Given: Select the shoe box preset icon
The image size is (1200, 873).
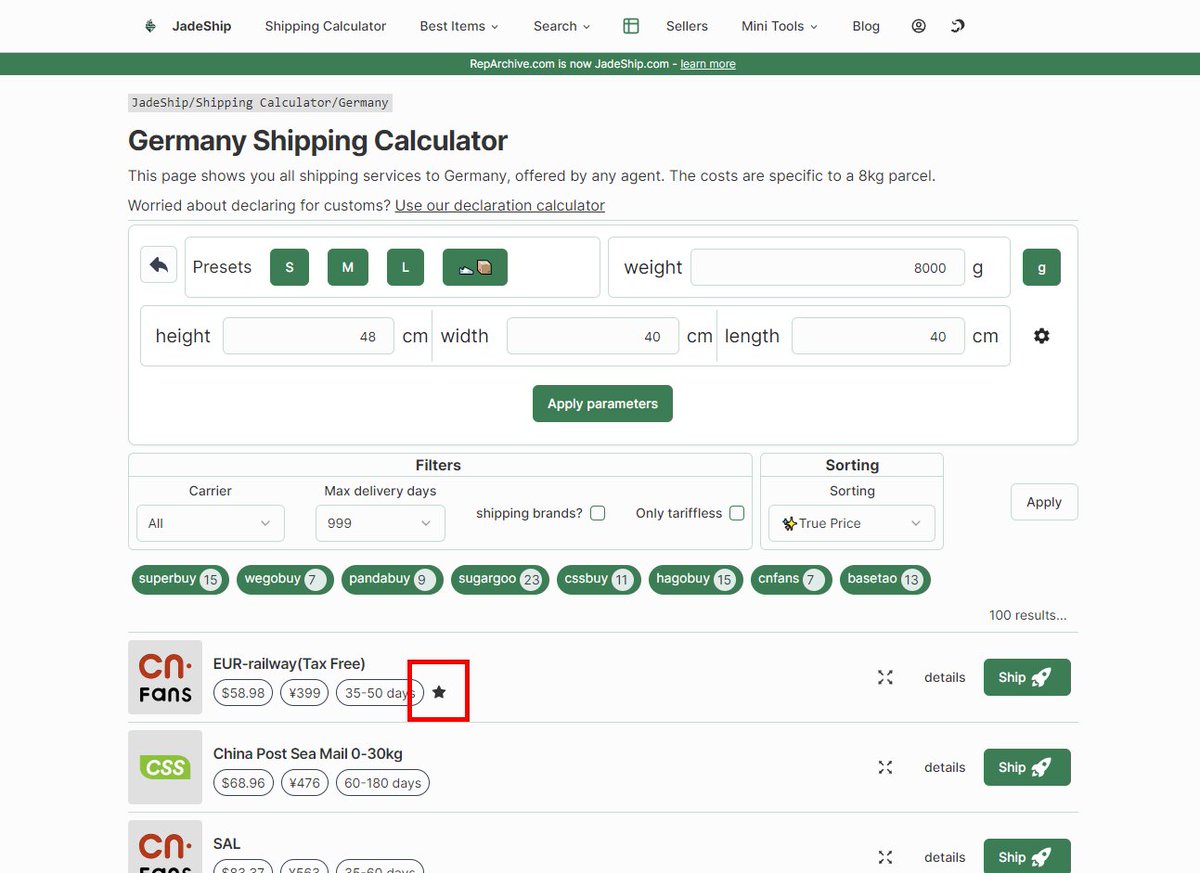Looking at the screenshot, I should point(475,267).
